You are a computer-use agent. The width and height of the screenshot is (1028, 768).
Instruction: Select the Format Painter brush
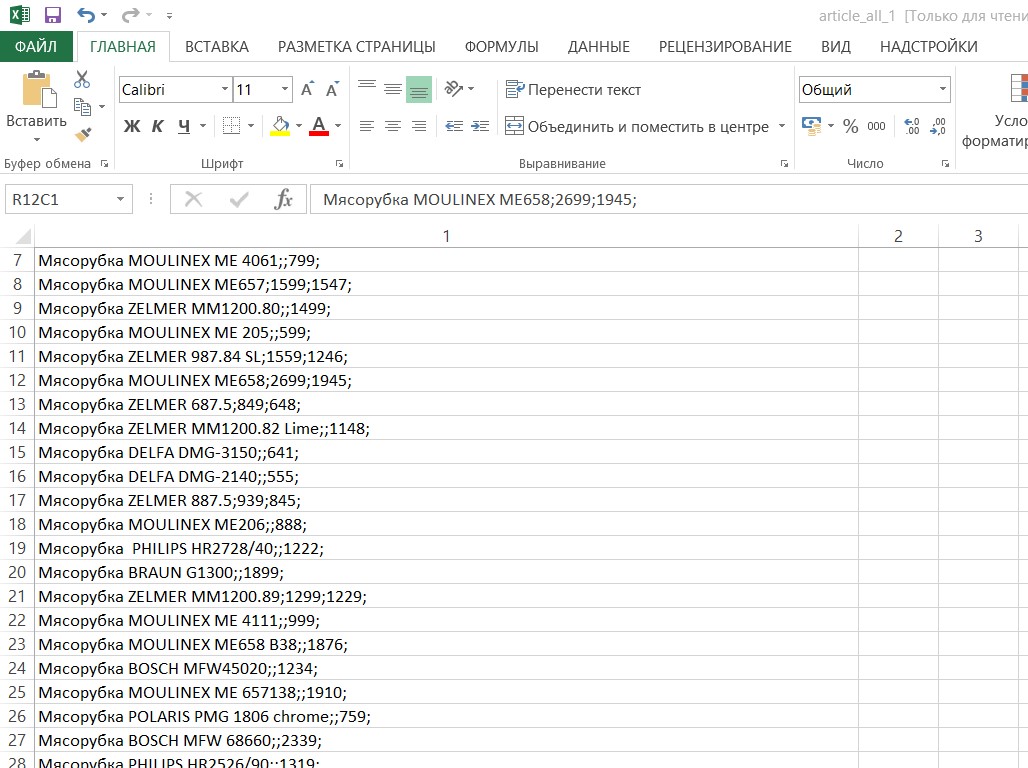[x=83, y=134]
